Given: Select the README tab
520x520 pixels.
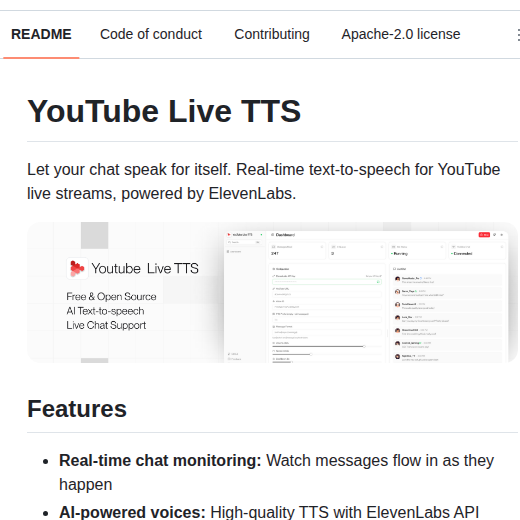Looking at the screenshot, I should 41,34.
